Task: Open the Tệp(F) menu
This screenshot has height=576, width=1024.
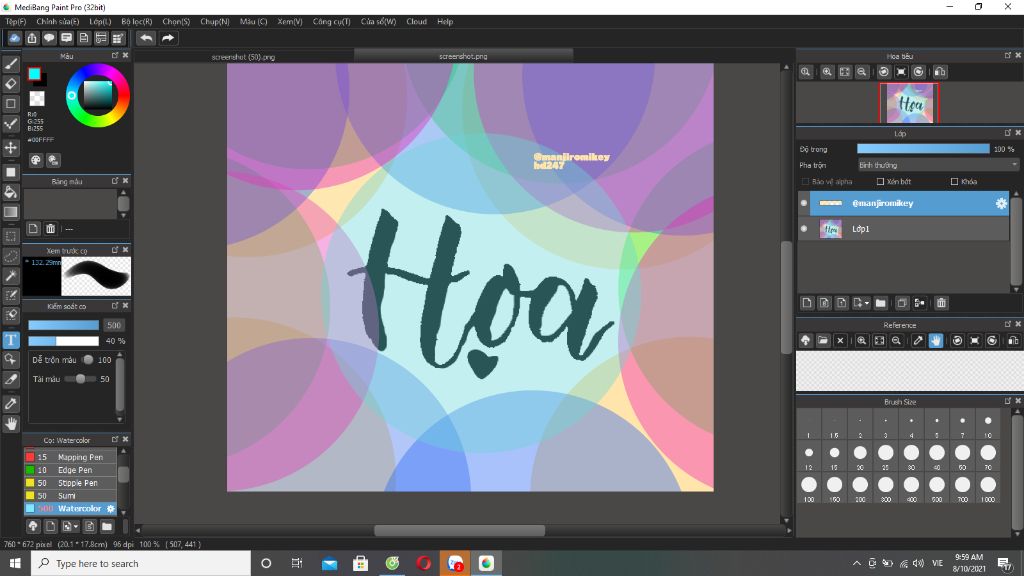Action: point(16,22)
